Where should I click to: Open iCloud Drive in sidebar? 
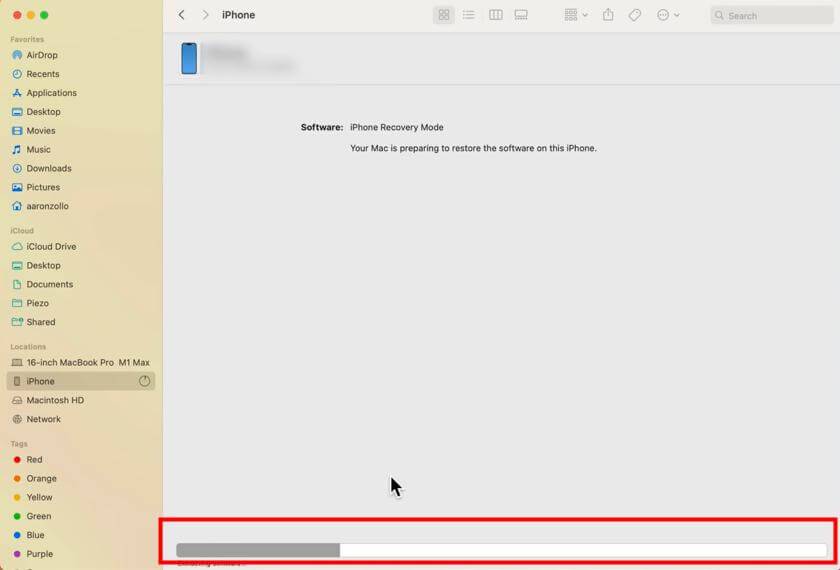pos(80,246)
